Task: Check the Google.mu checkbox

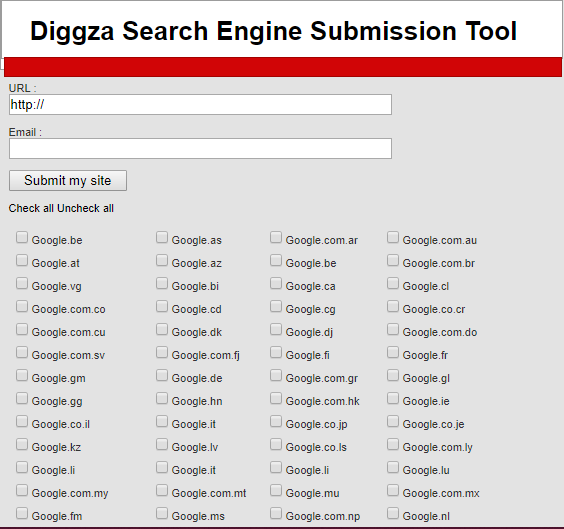Action: click(276, 491)
